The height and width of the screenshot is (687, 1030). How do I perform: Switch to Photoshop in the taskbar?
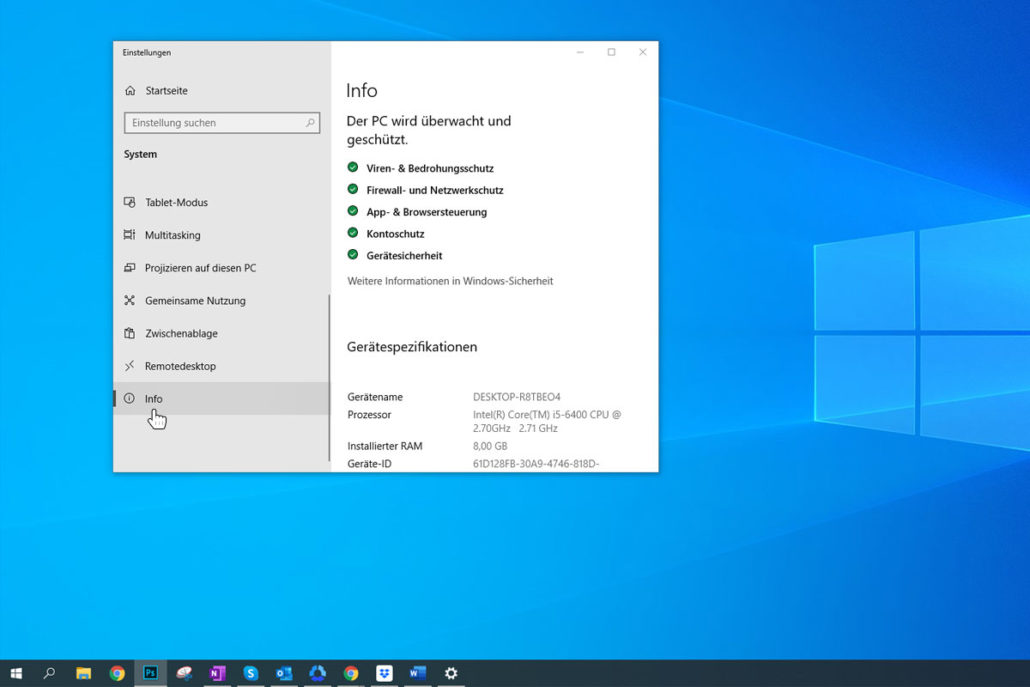tap(150, 673)
